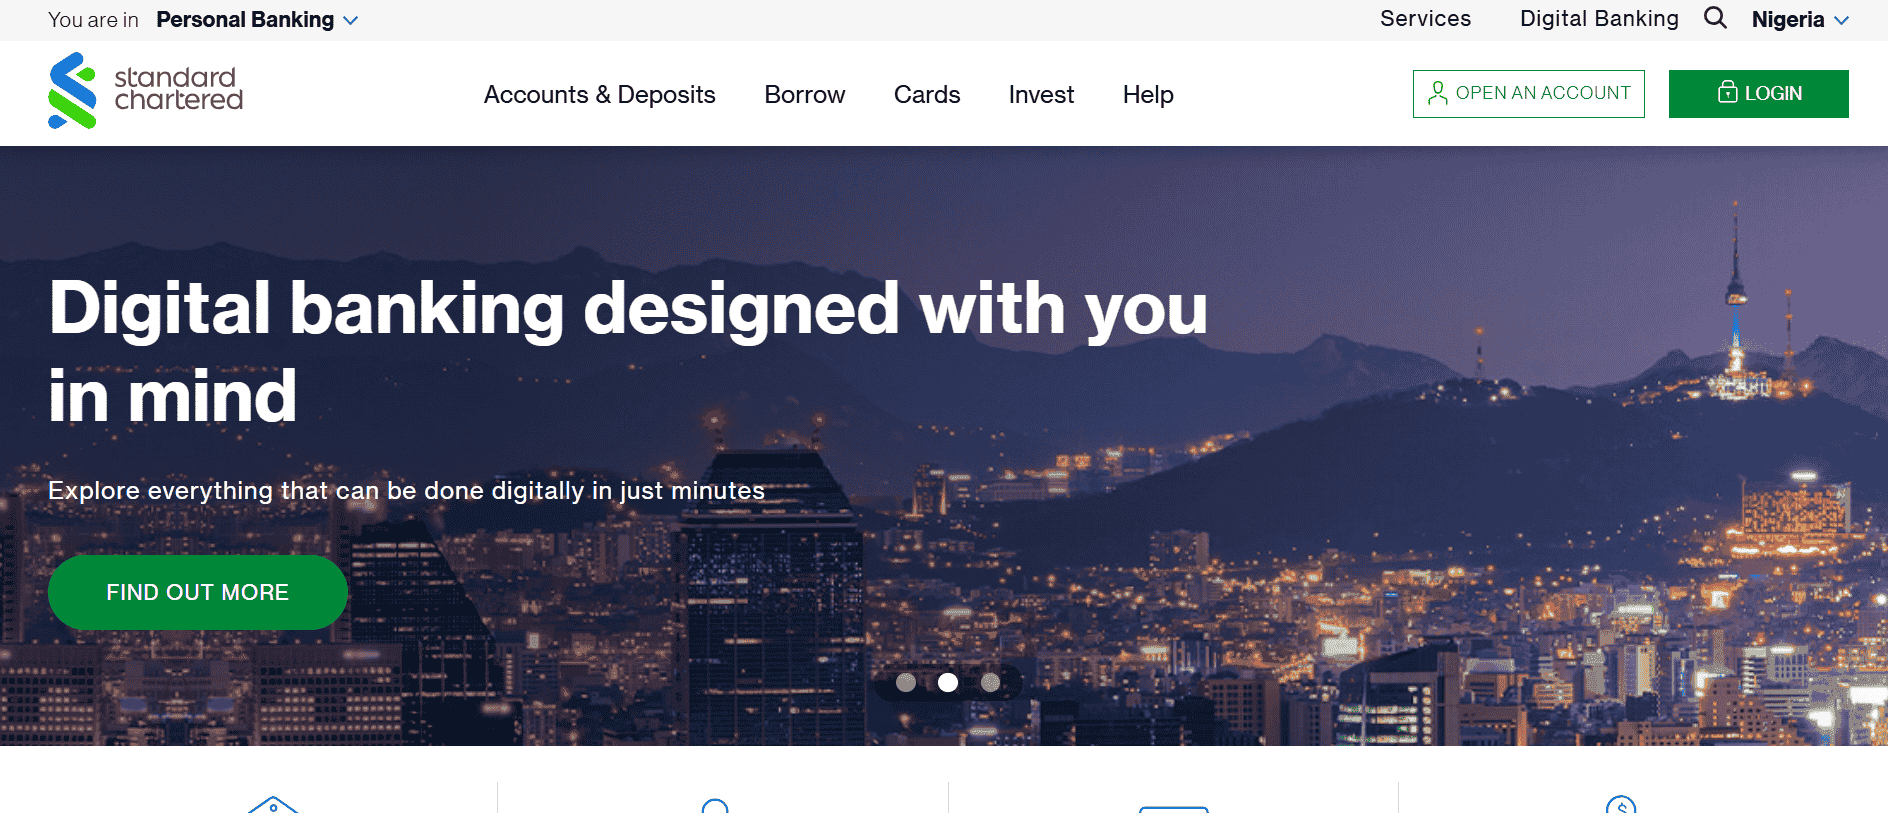Open the Accounts & Deposits menu
Viewport: 1888px width, 813px height.
599,95
